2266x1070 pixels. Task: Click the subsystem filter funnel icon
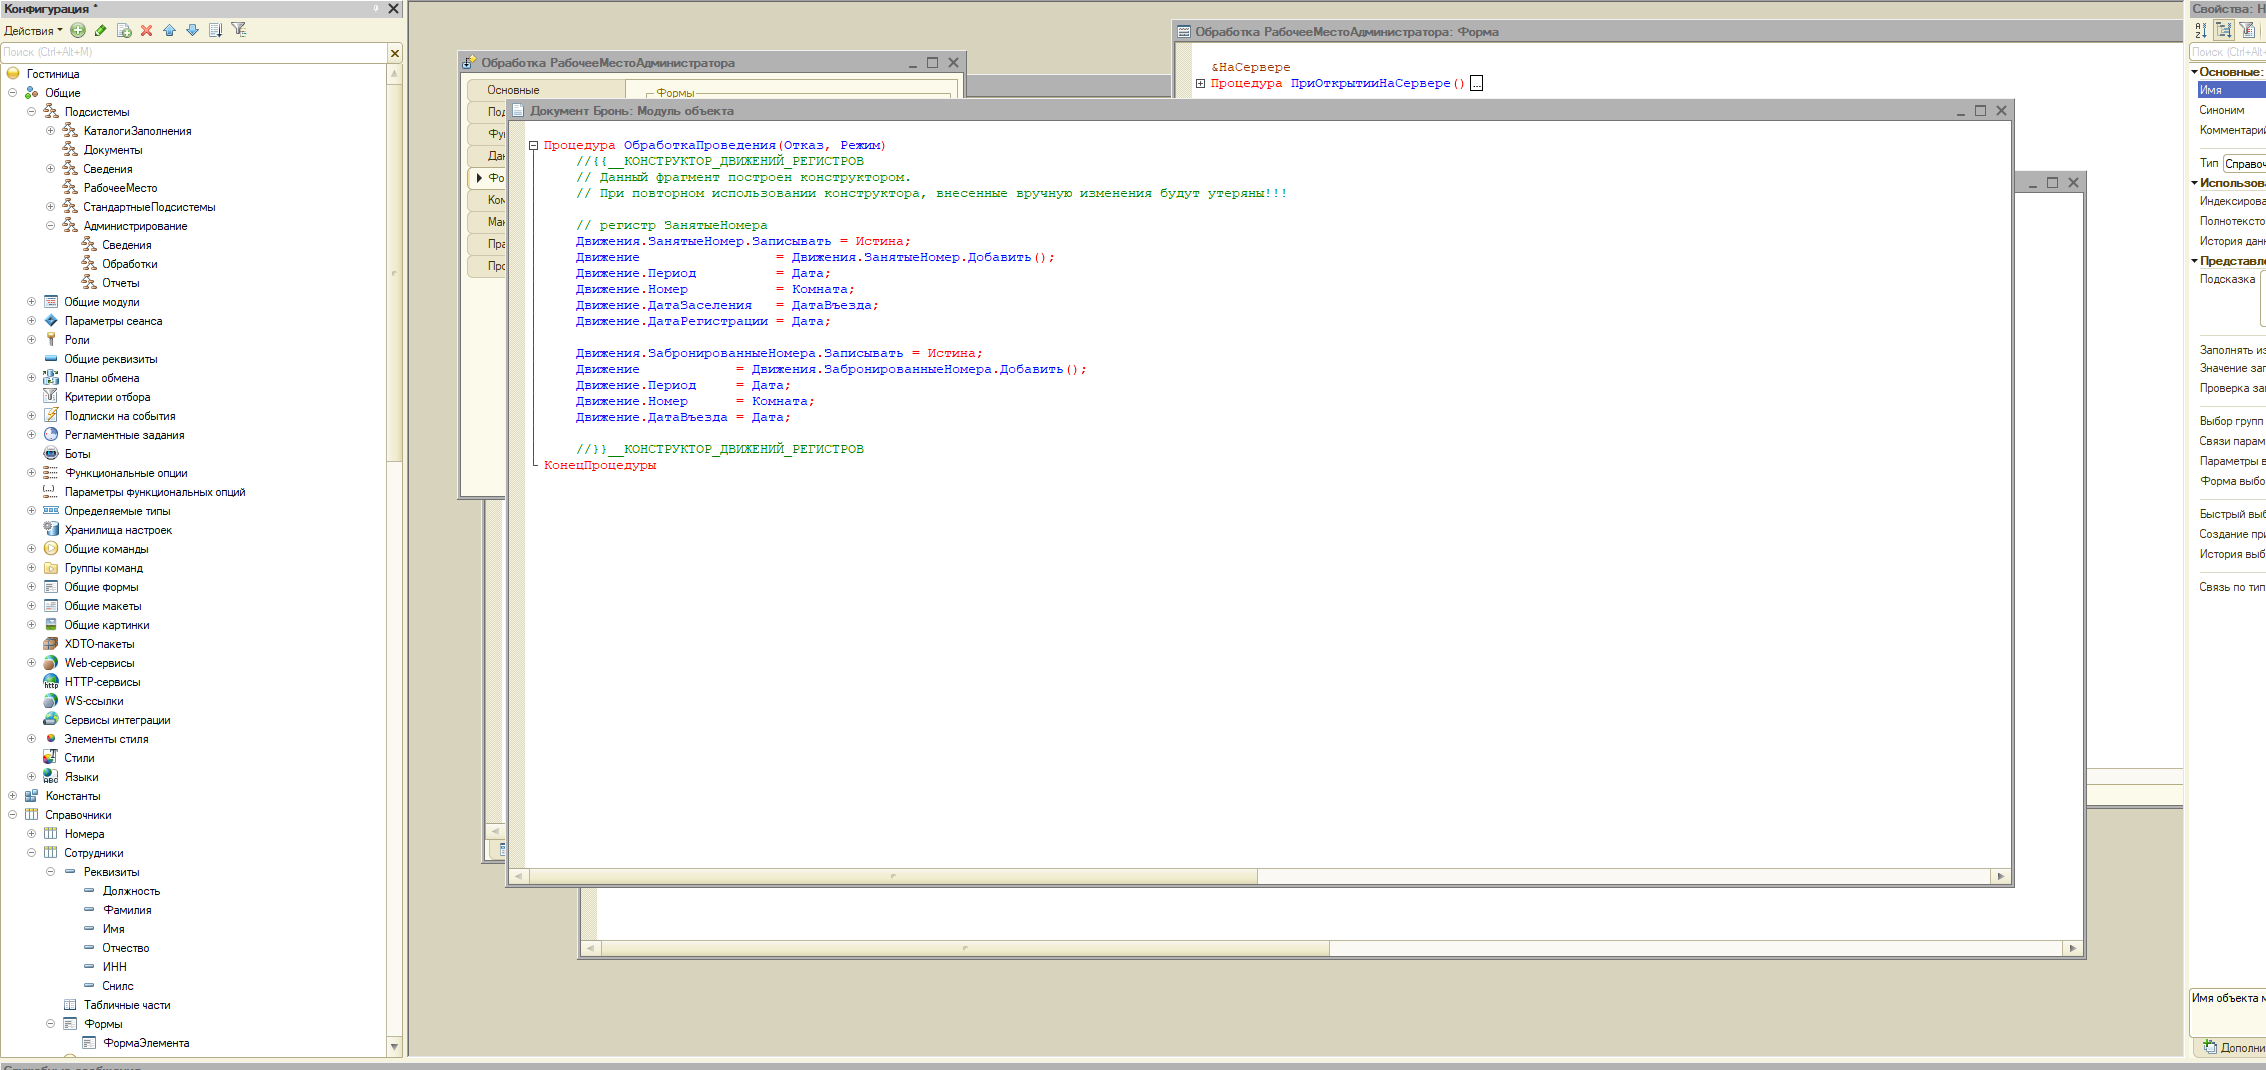[239, 30]
